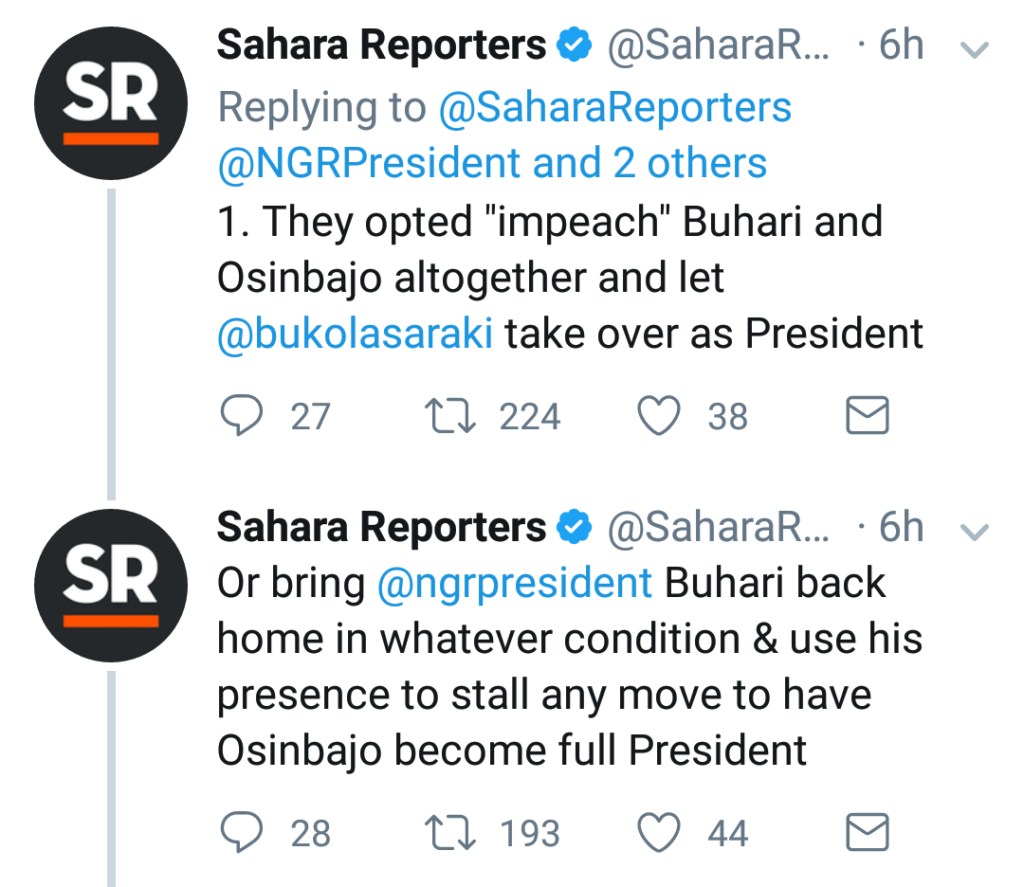
Task: Click the Sahara Reporters name on first tweet
Action: coord(382,45)
